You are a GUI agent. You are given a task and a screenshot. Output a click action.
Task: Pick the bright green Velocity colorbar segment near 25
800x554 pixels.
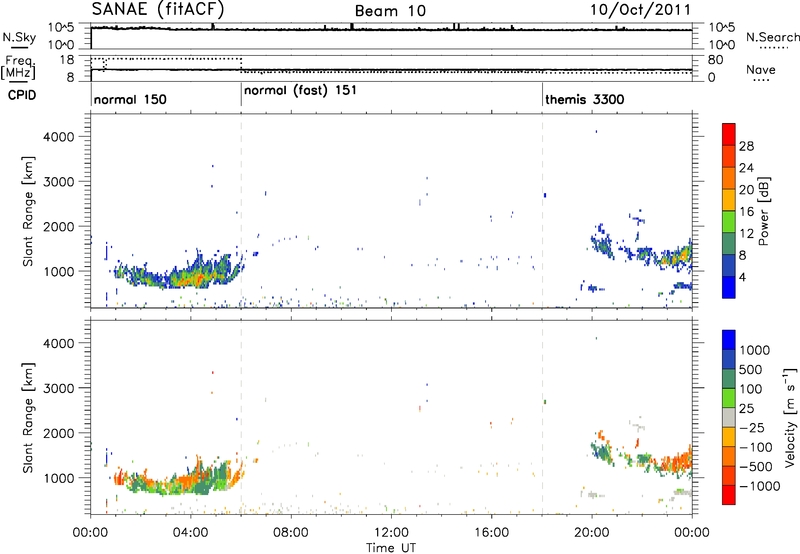pyautogui.click(x=729, y=398)
